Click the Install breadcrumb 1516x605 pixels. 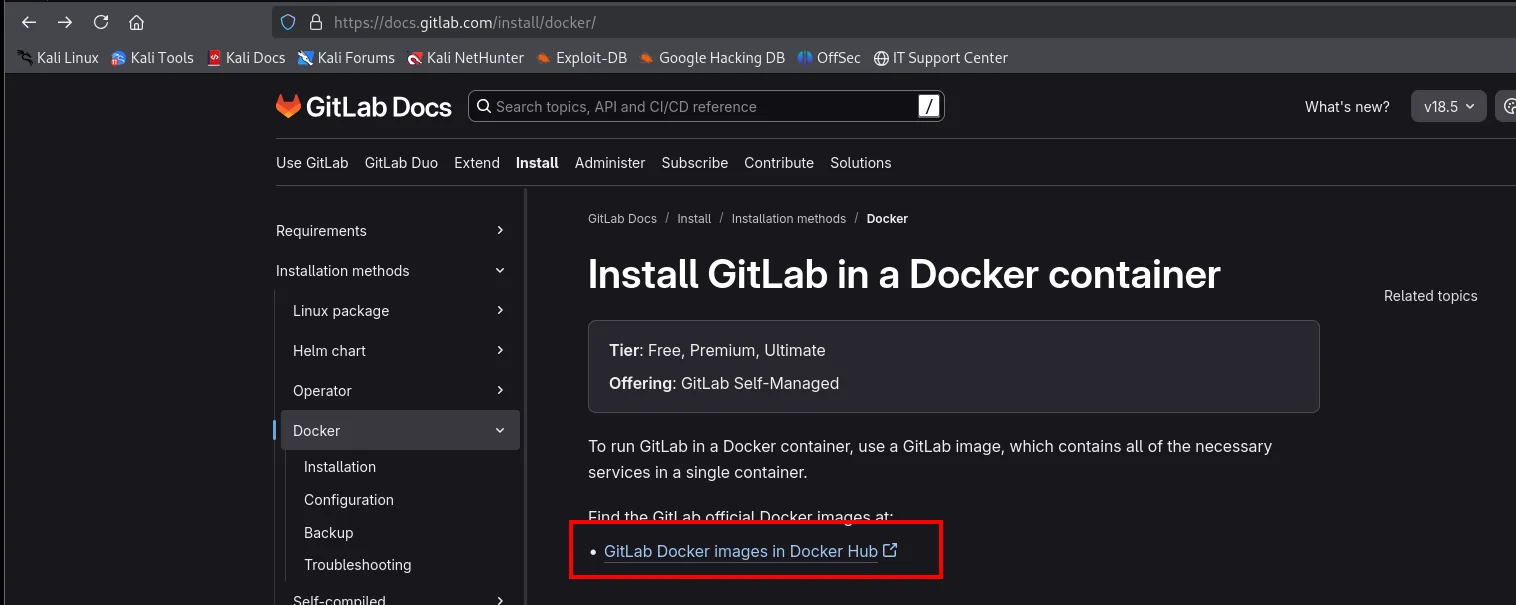click(694, 218)
